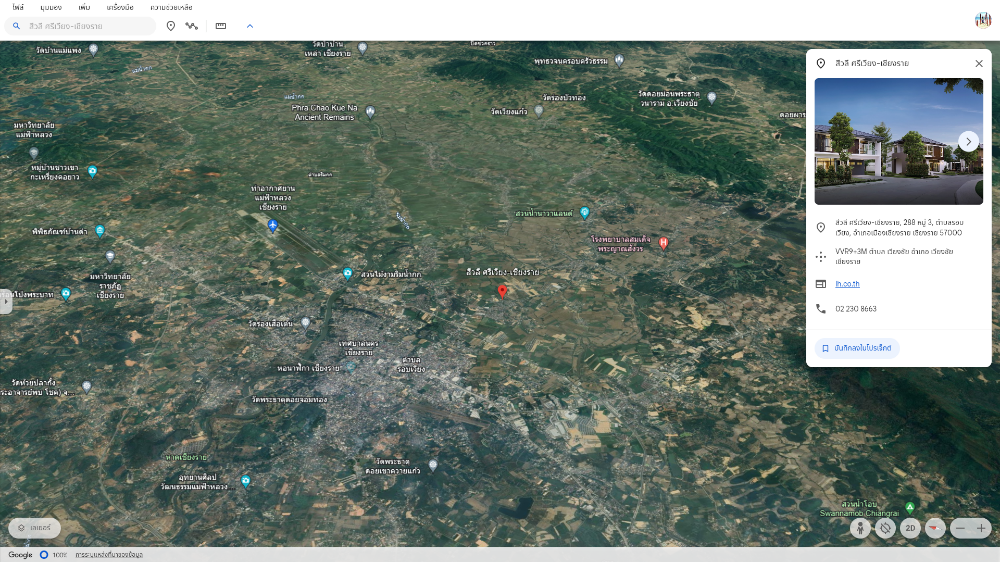The image size is (1000, 562).
Task: Open data attribution link in status bar
Action: coord(109,555)
